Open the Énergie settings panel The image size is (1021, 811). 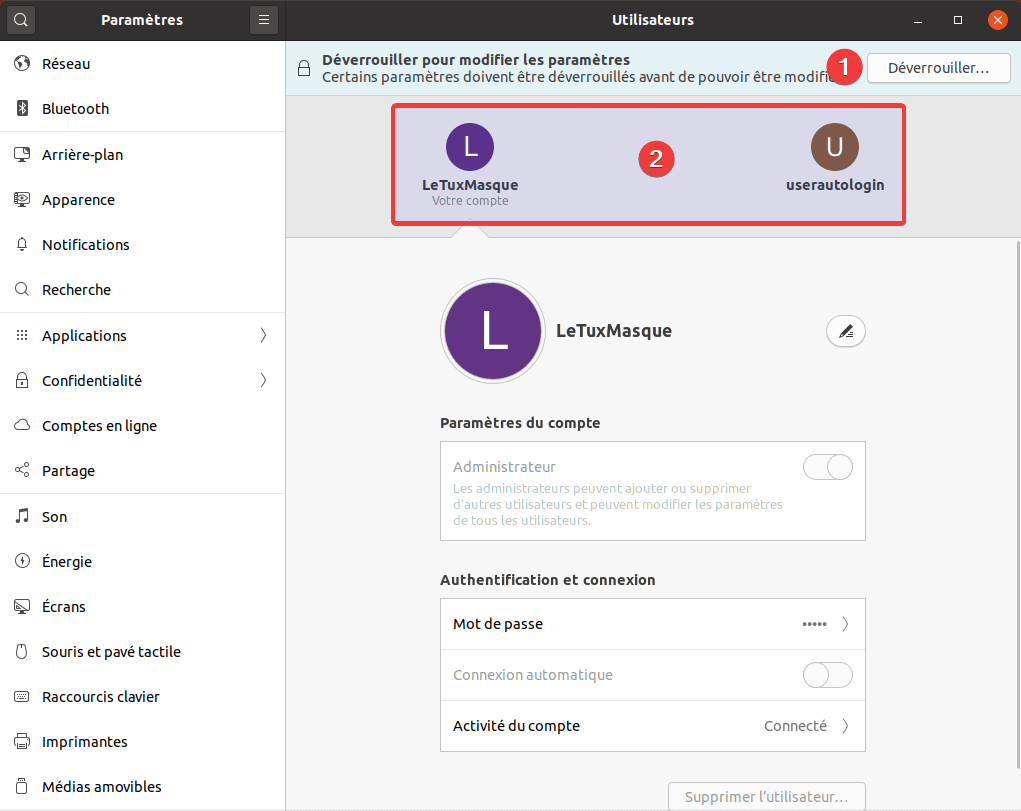point(67,562)
